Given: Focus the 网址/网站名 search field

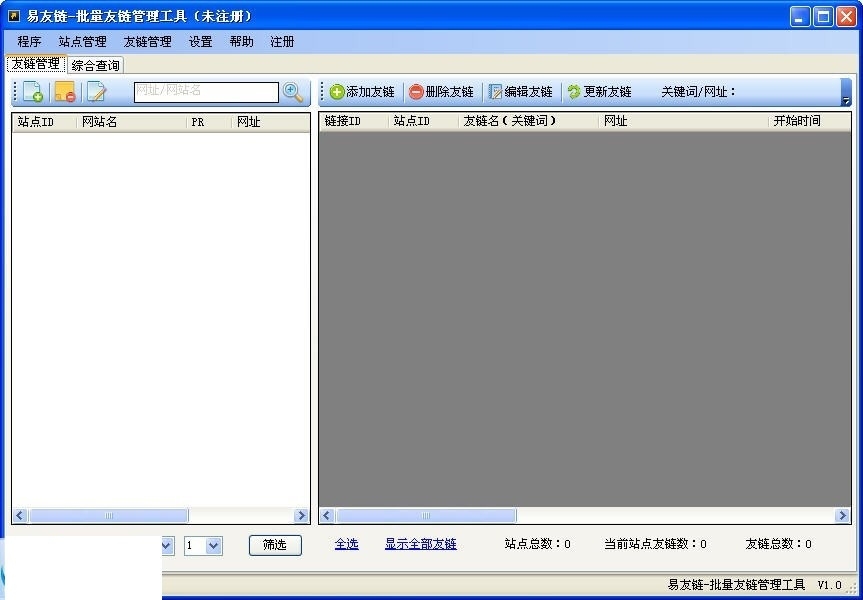Looking at the screenshot, I should [x=206, y=92].
